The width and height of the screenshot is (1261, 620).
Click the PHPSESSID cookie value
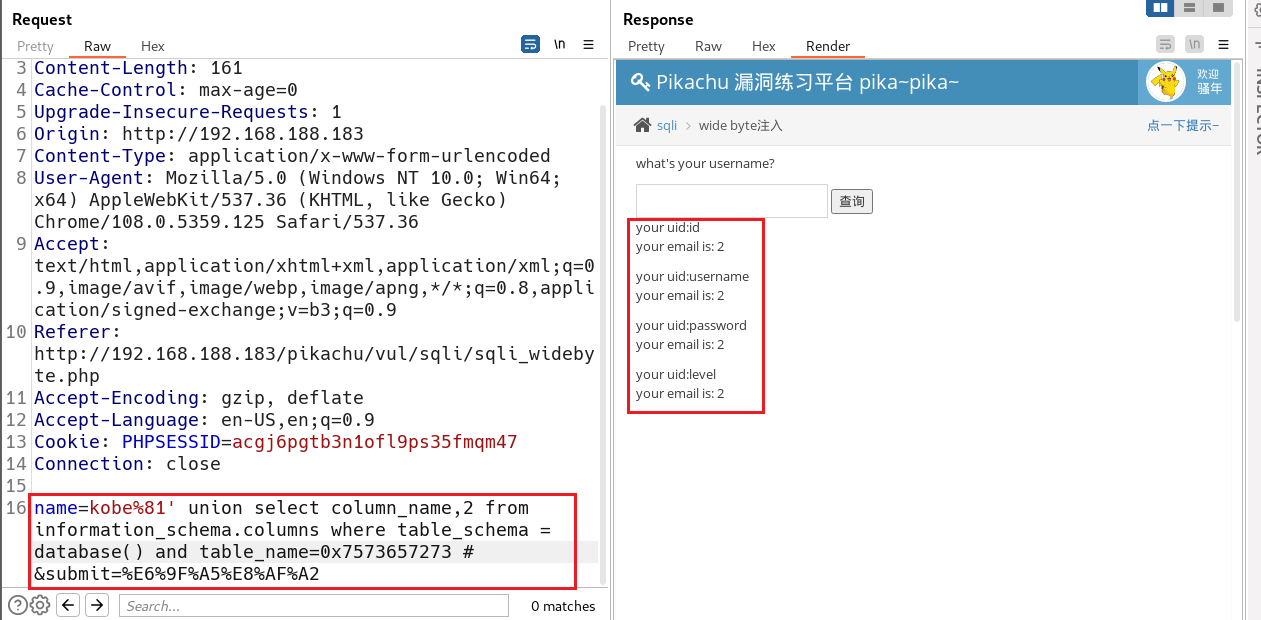pos(375,442)
